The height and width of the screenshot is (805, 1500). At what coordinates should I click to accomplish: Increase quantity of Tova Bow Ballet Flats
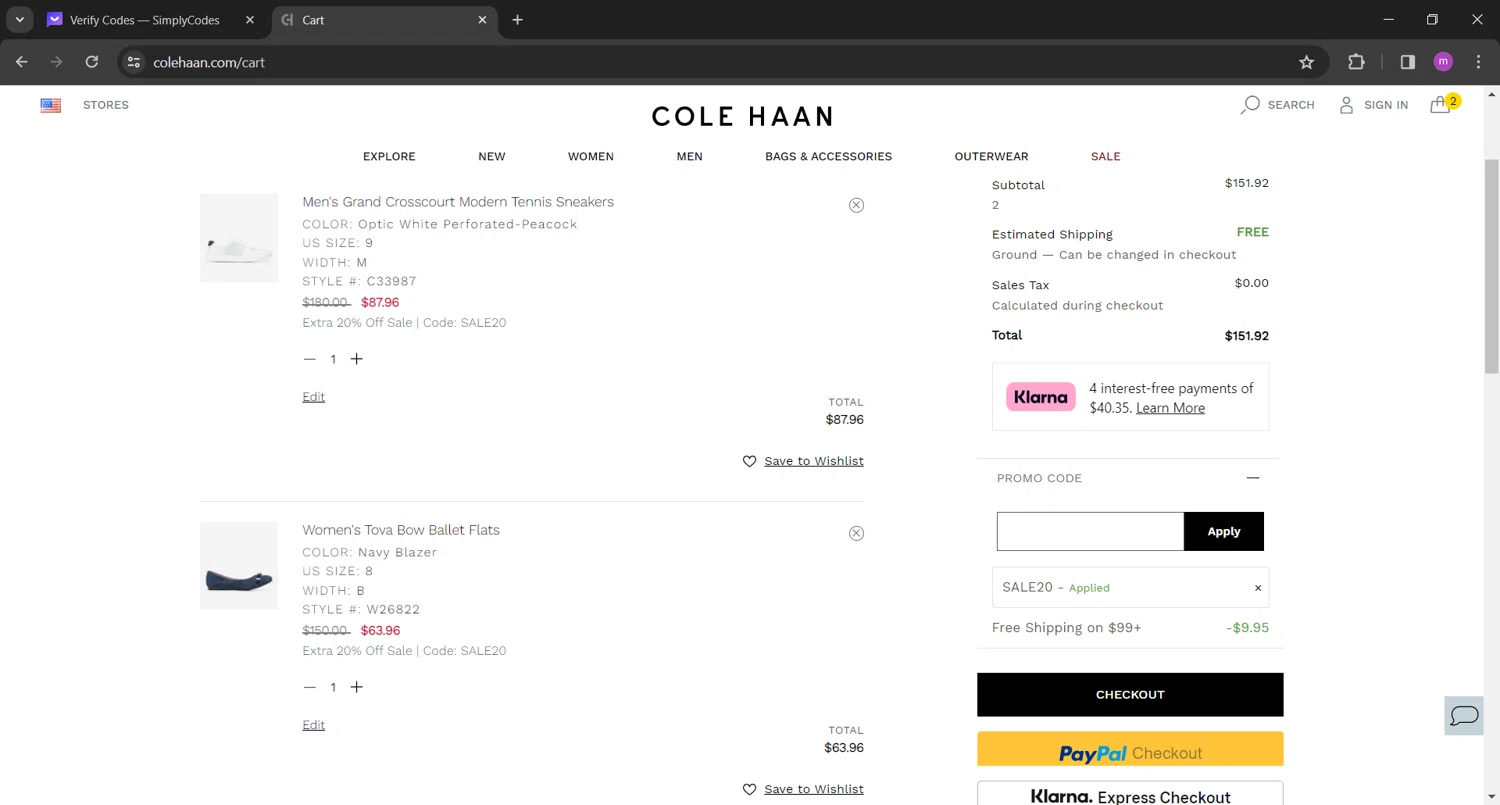point(357,687)
